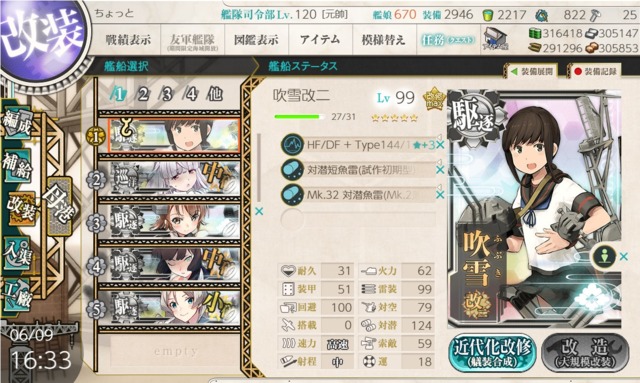Select the empty sixth fleet slot
Image resolution: width=640 pixels, height=383 pixels.
click(176, 351)
